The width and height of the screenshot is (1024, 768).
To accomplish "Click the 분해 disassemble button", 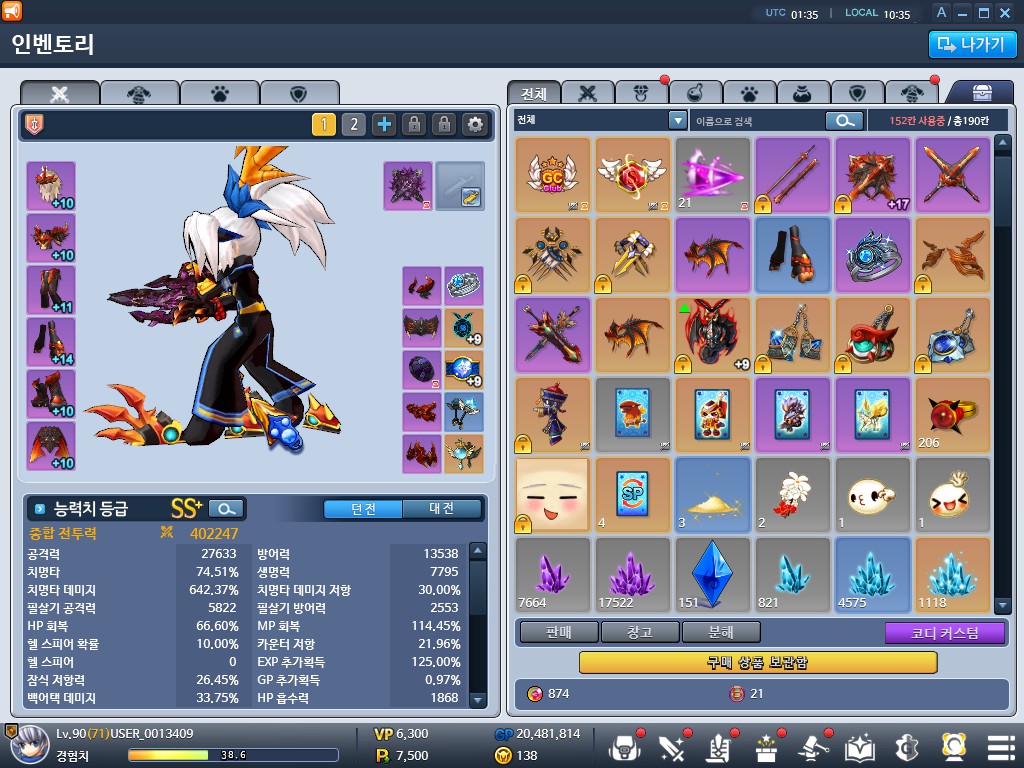I will click(721, 632).
